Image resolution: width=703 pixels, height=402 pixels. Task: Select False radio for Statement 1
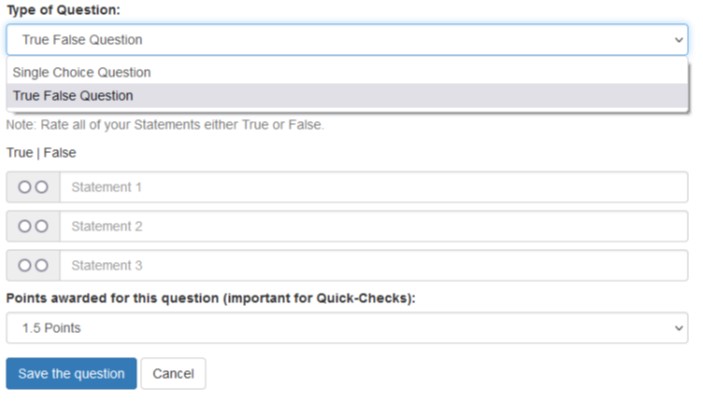coord(42,187)
